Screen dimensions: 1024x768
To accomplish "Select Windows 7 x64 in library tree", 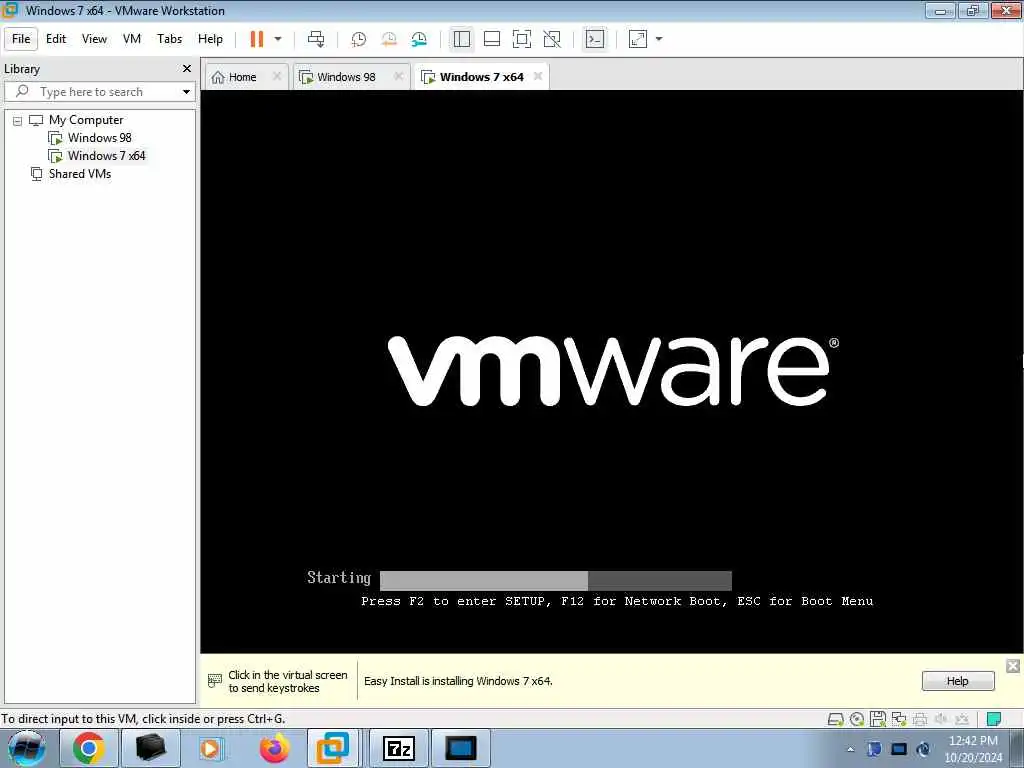I will (x=106, y=156).
